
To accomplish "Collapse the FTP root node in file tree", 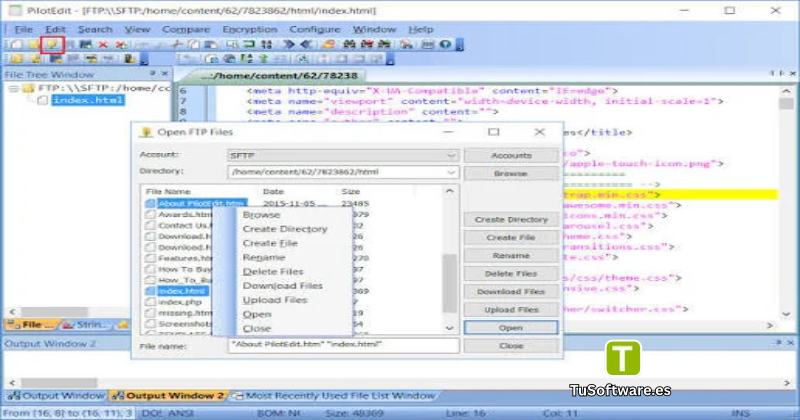I will [14, 88].
